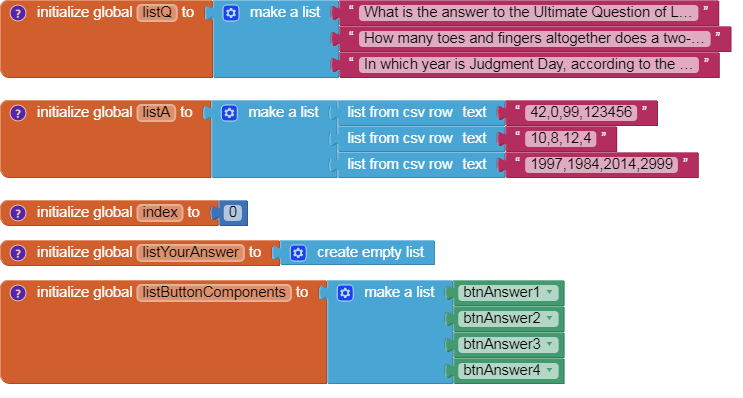The height and width of the screenshot is (398, 743).
Task: Click the question mark on index block
Action: pyautogui.click(x=18, y=213)
